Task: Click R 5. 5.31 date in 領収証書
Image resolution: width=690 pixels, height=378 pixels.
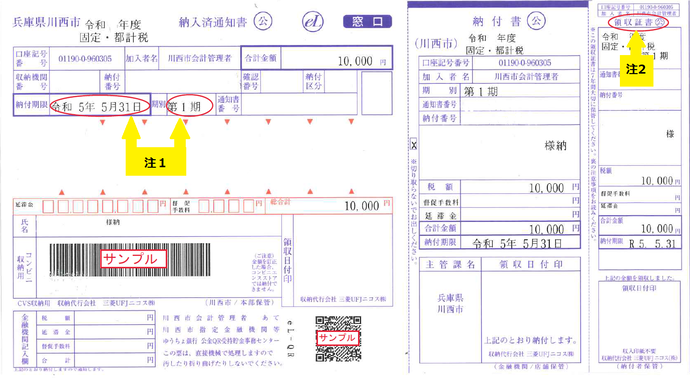Action: [x=652, y=244]
